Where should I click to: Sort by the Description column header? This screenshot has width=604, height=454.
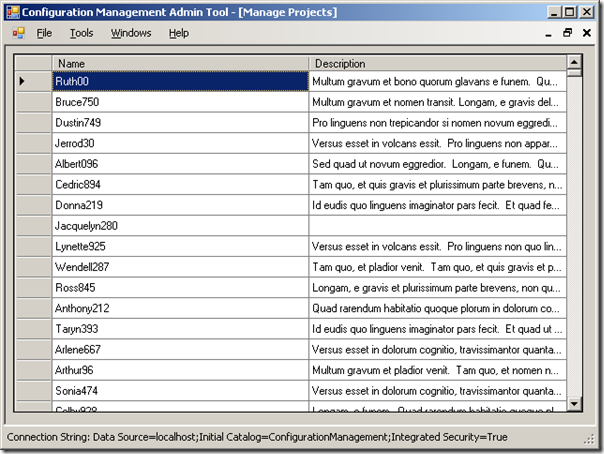click(x=438, y=64)
